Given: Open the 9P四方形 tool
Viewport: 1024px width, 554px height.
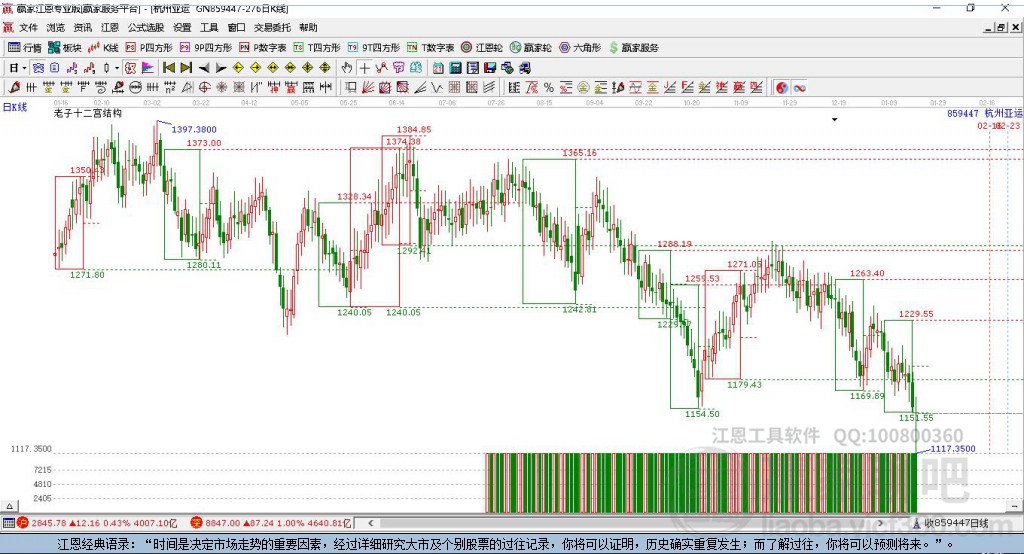Looking at the screenshot, I should click(205, 48).
